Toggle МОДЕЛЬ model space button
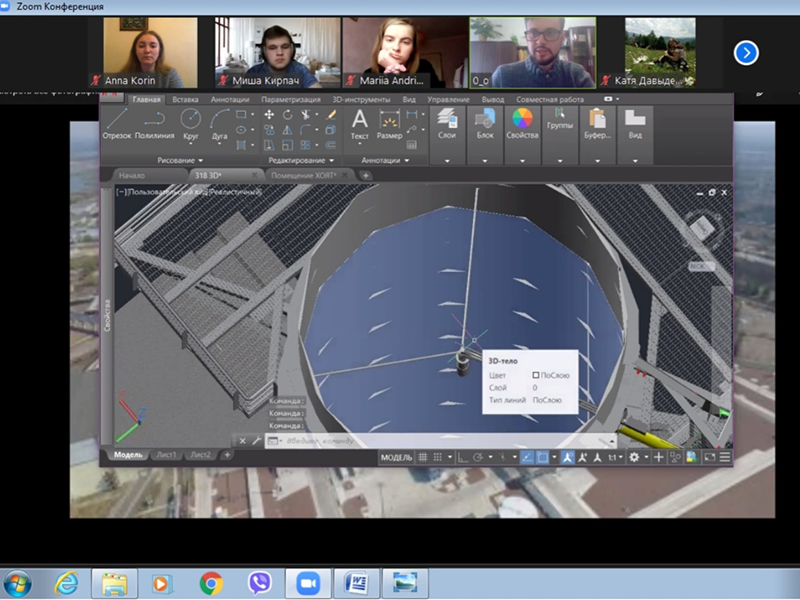800x600 pixels. coord(396,457)
